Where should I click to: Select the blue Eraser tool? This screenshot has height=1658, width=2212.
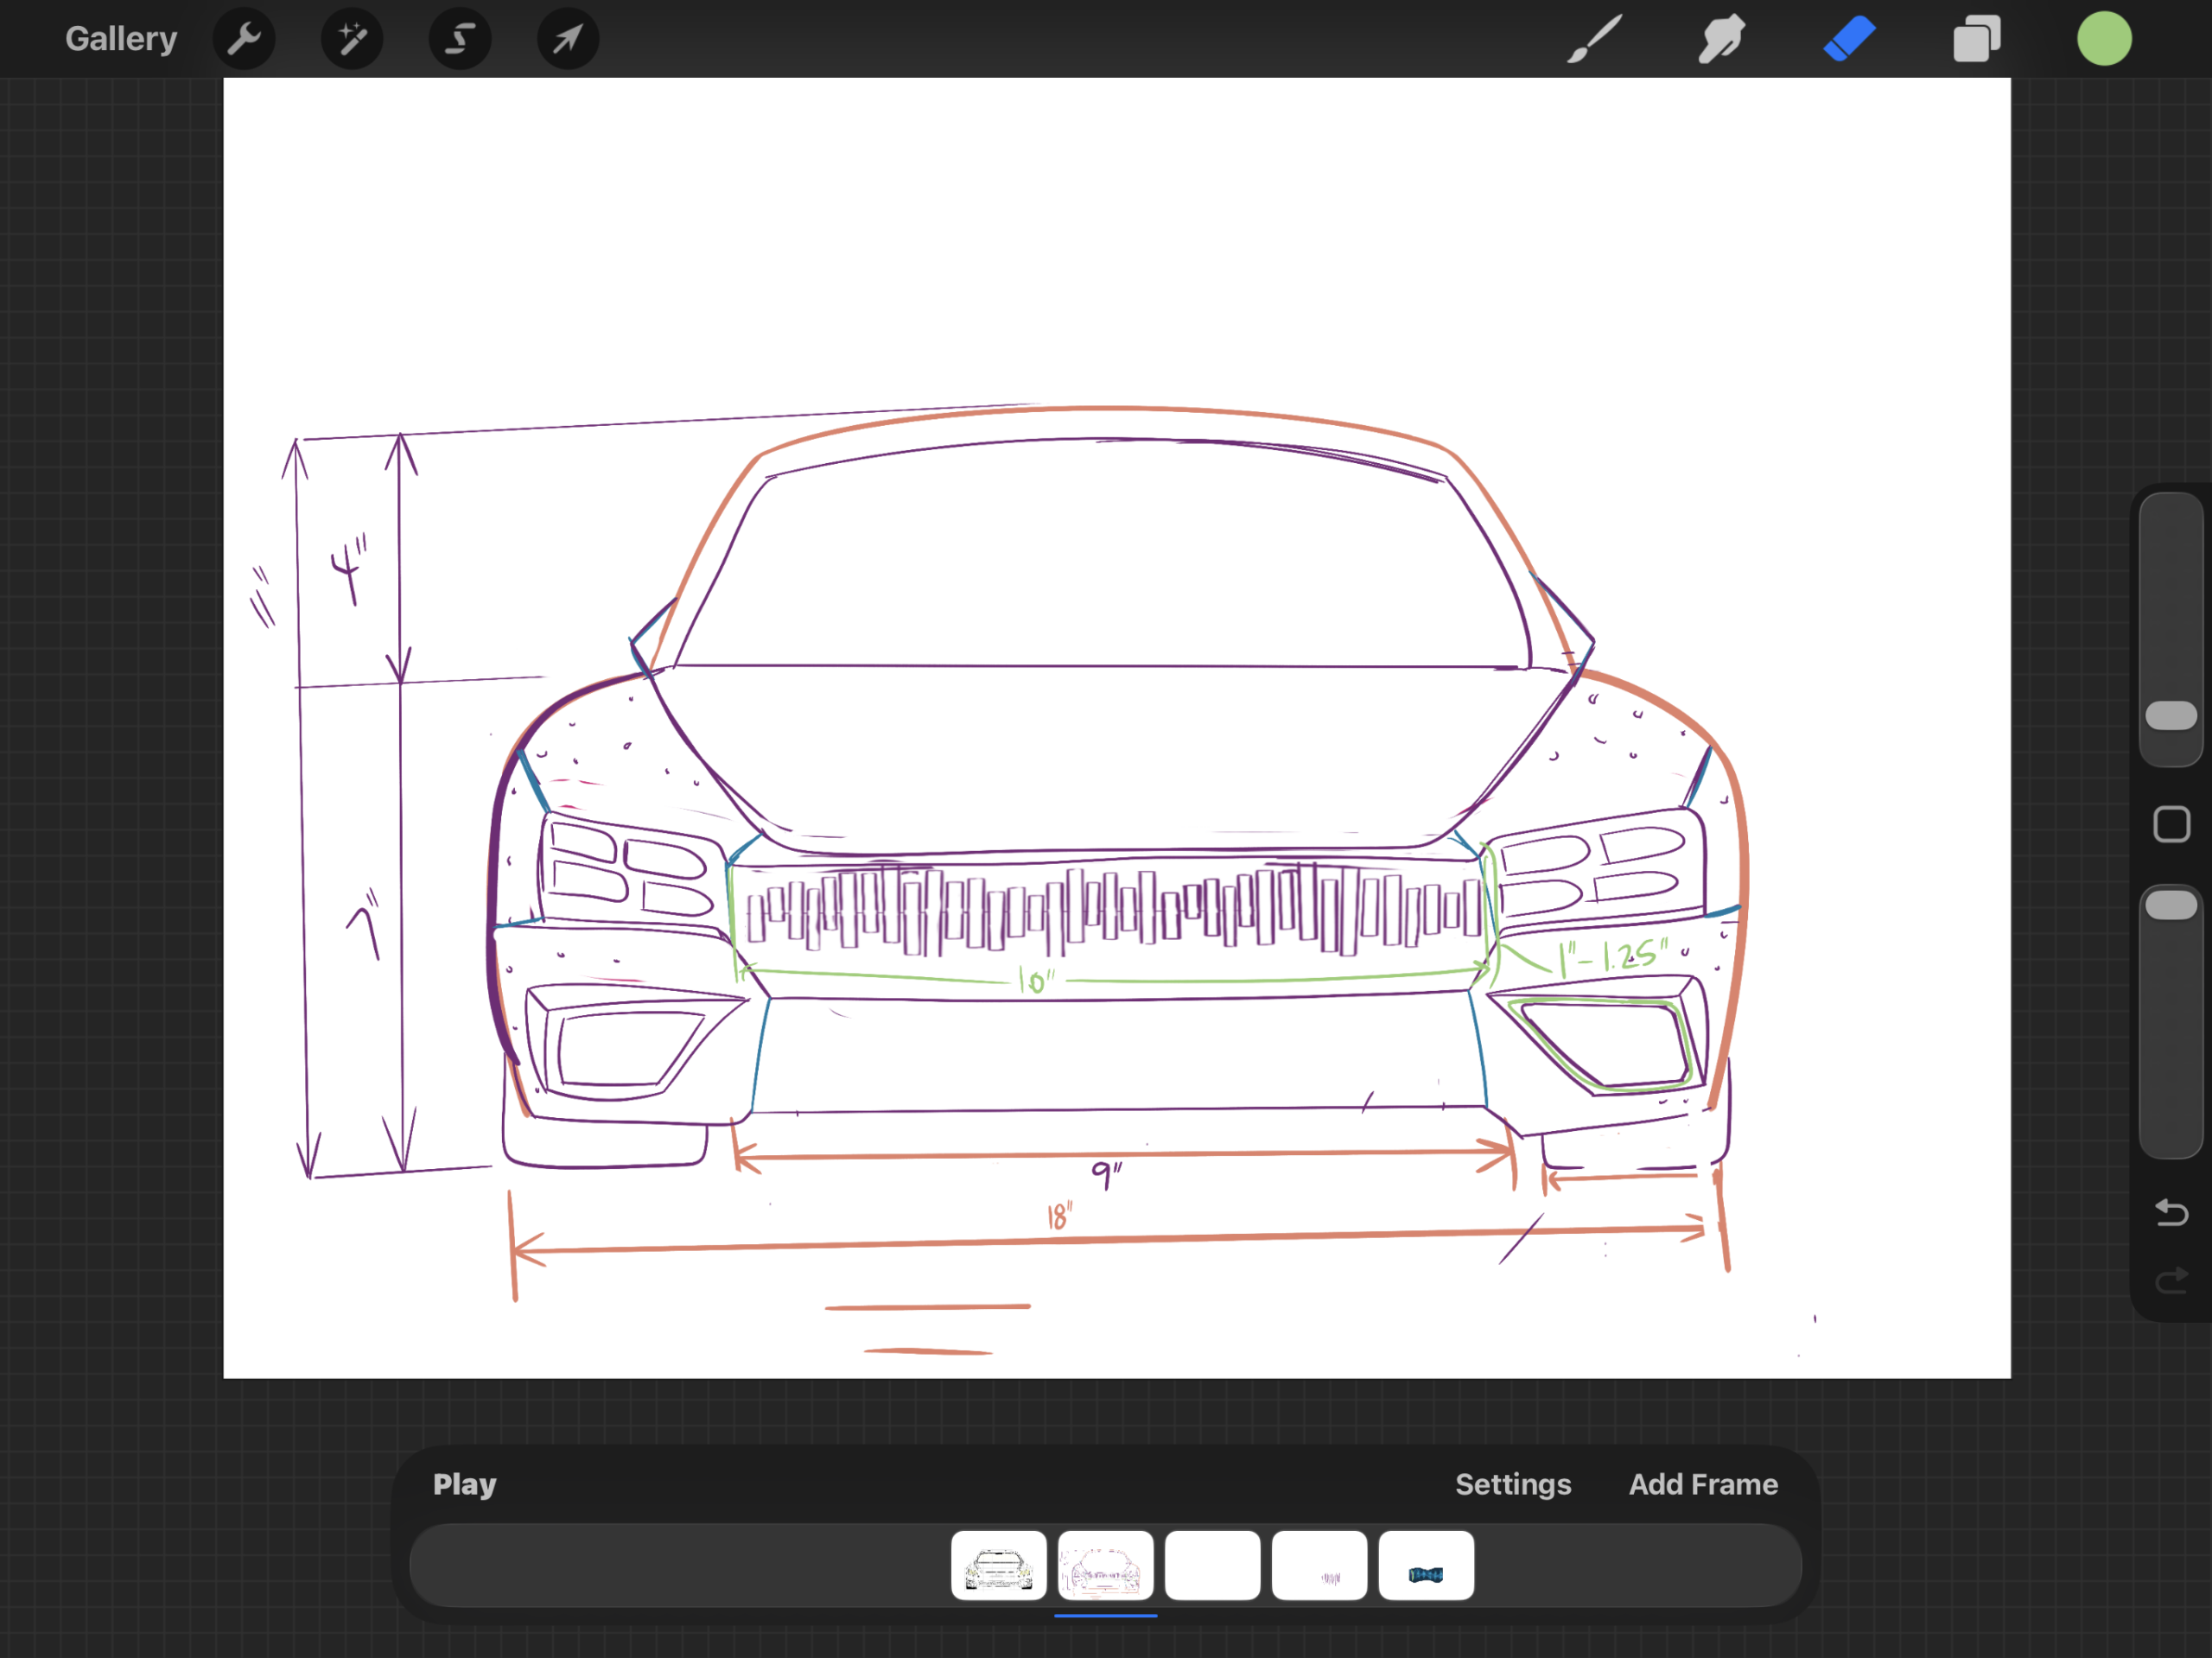[x=1849, y=39]
